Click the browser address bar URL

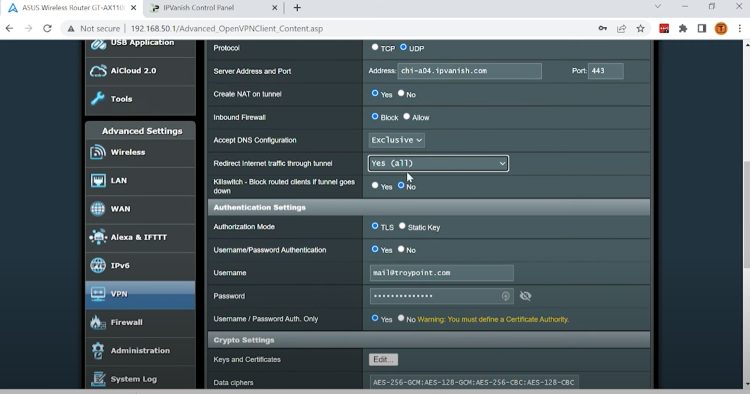click(227, 29)
